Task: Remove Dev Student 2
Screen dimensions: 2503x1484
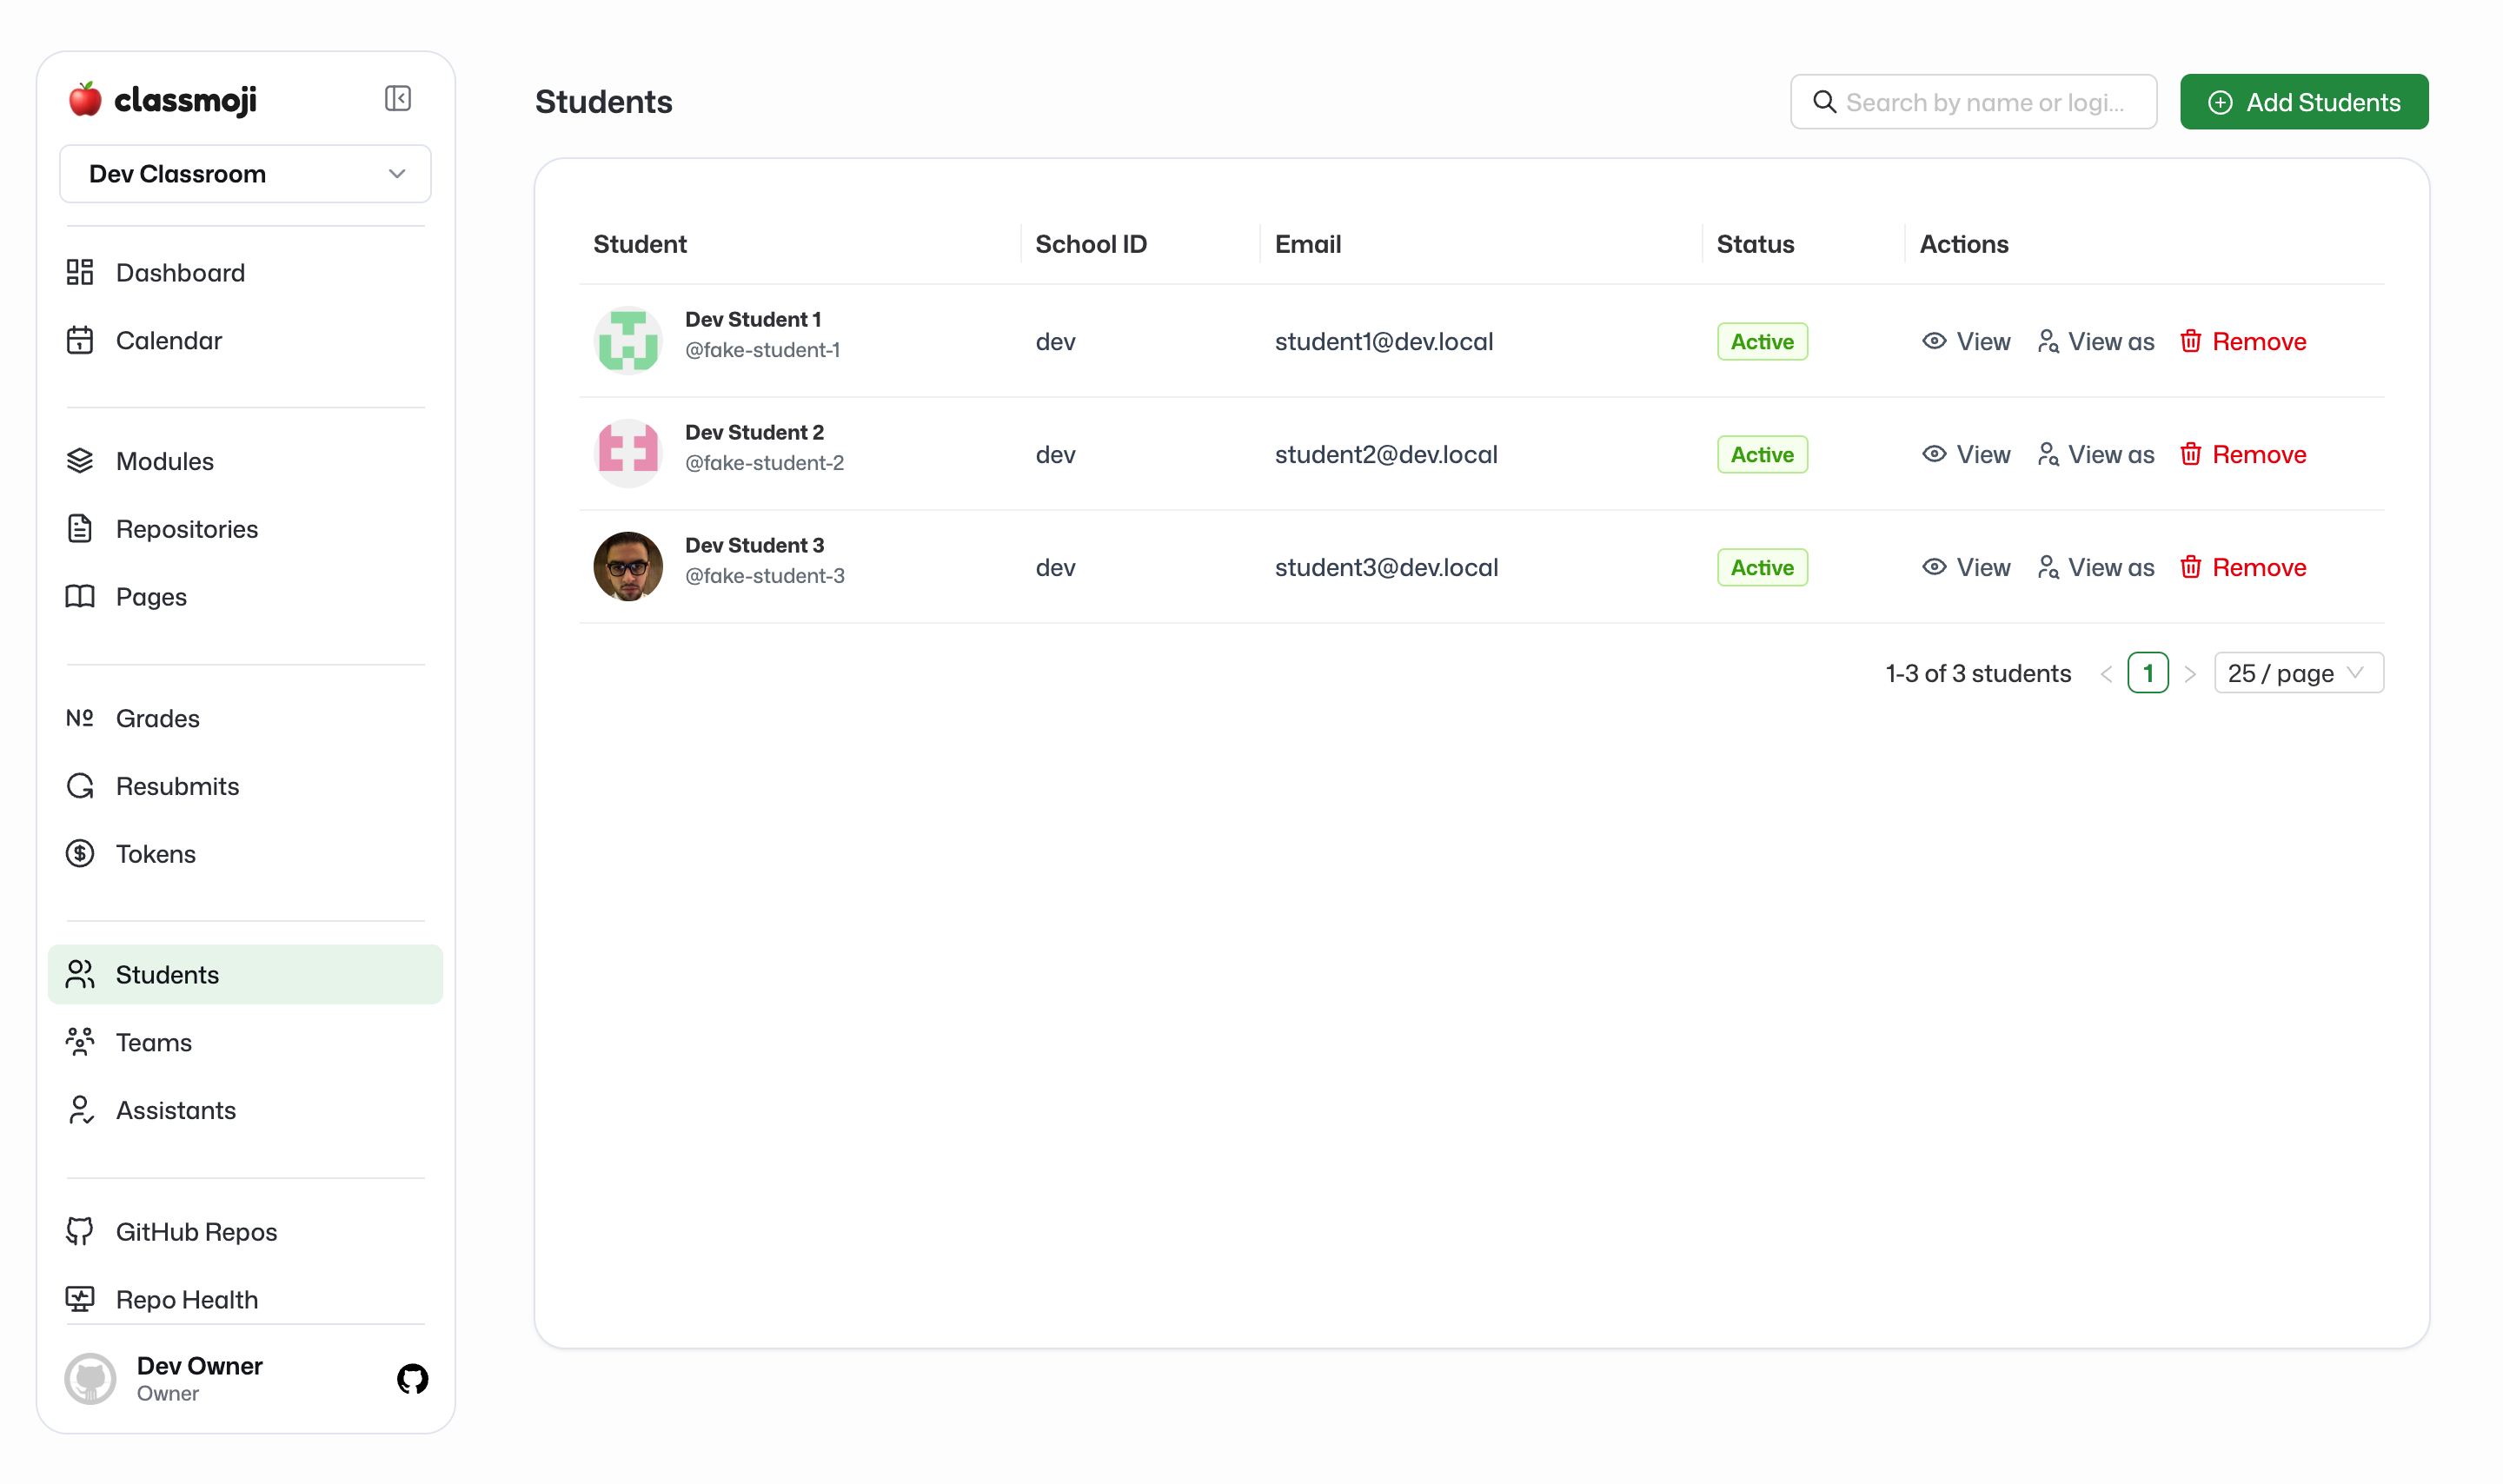Action: [x=2243, y=455]
